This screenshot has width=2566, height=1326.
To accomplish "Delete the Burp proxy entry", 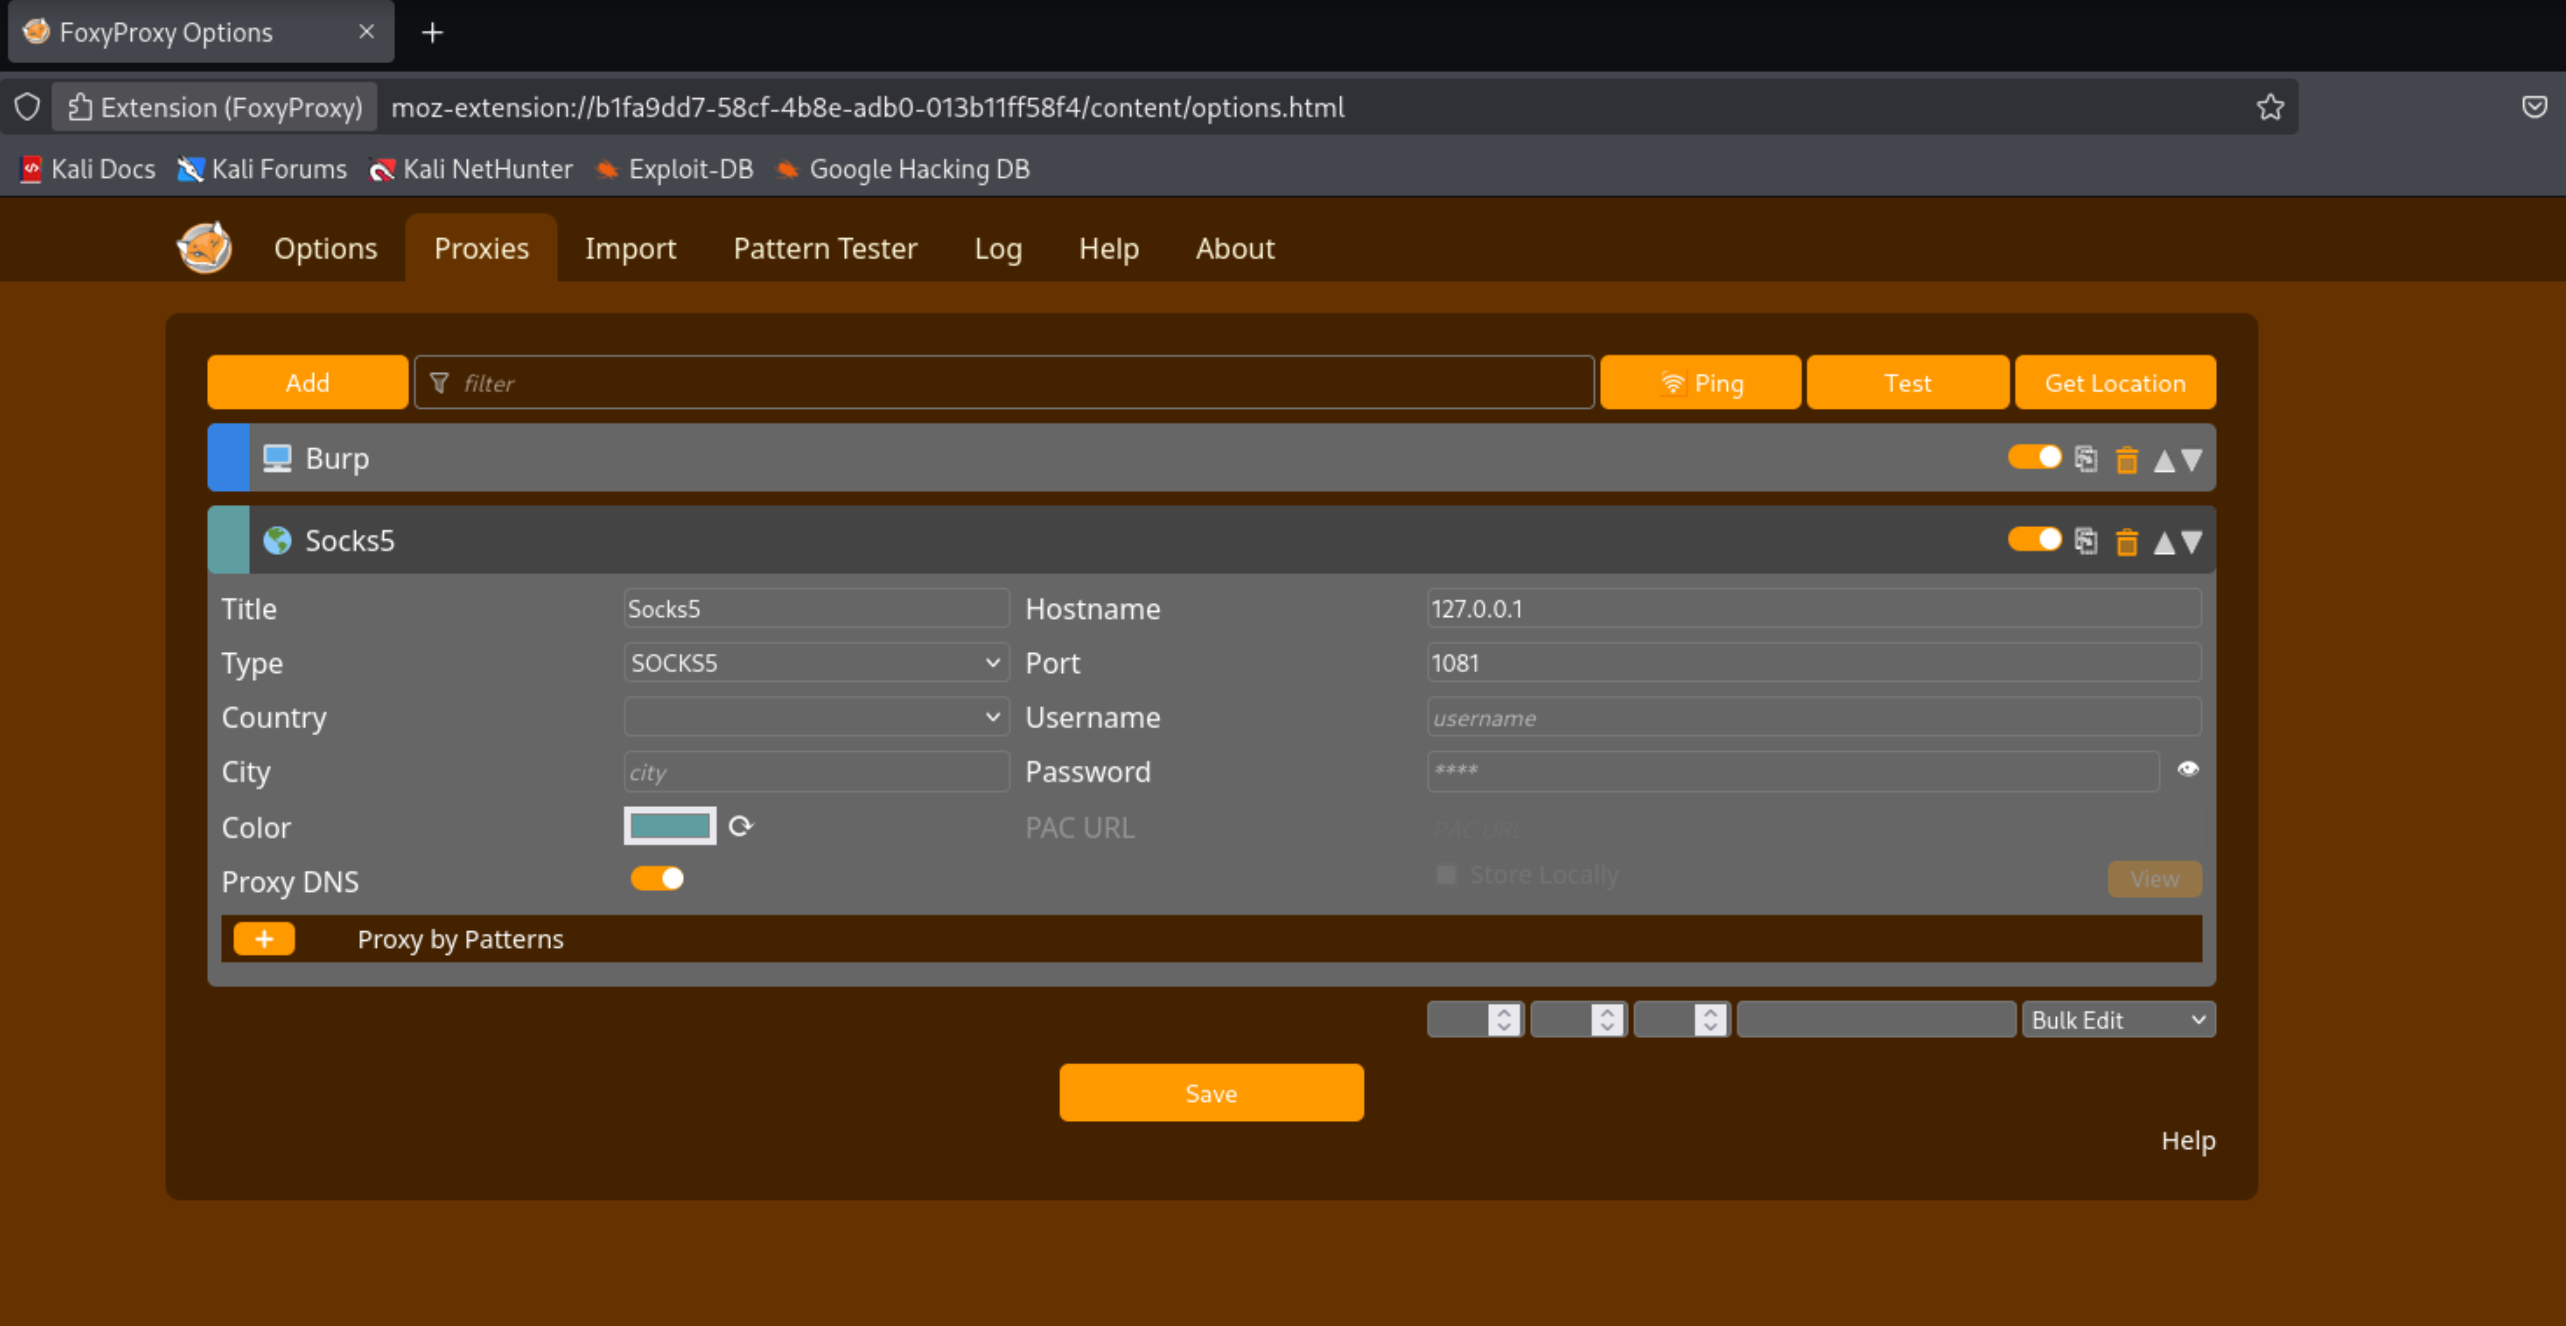I will click(x=2126, y=460).
